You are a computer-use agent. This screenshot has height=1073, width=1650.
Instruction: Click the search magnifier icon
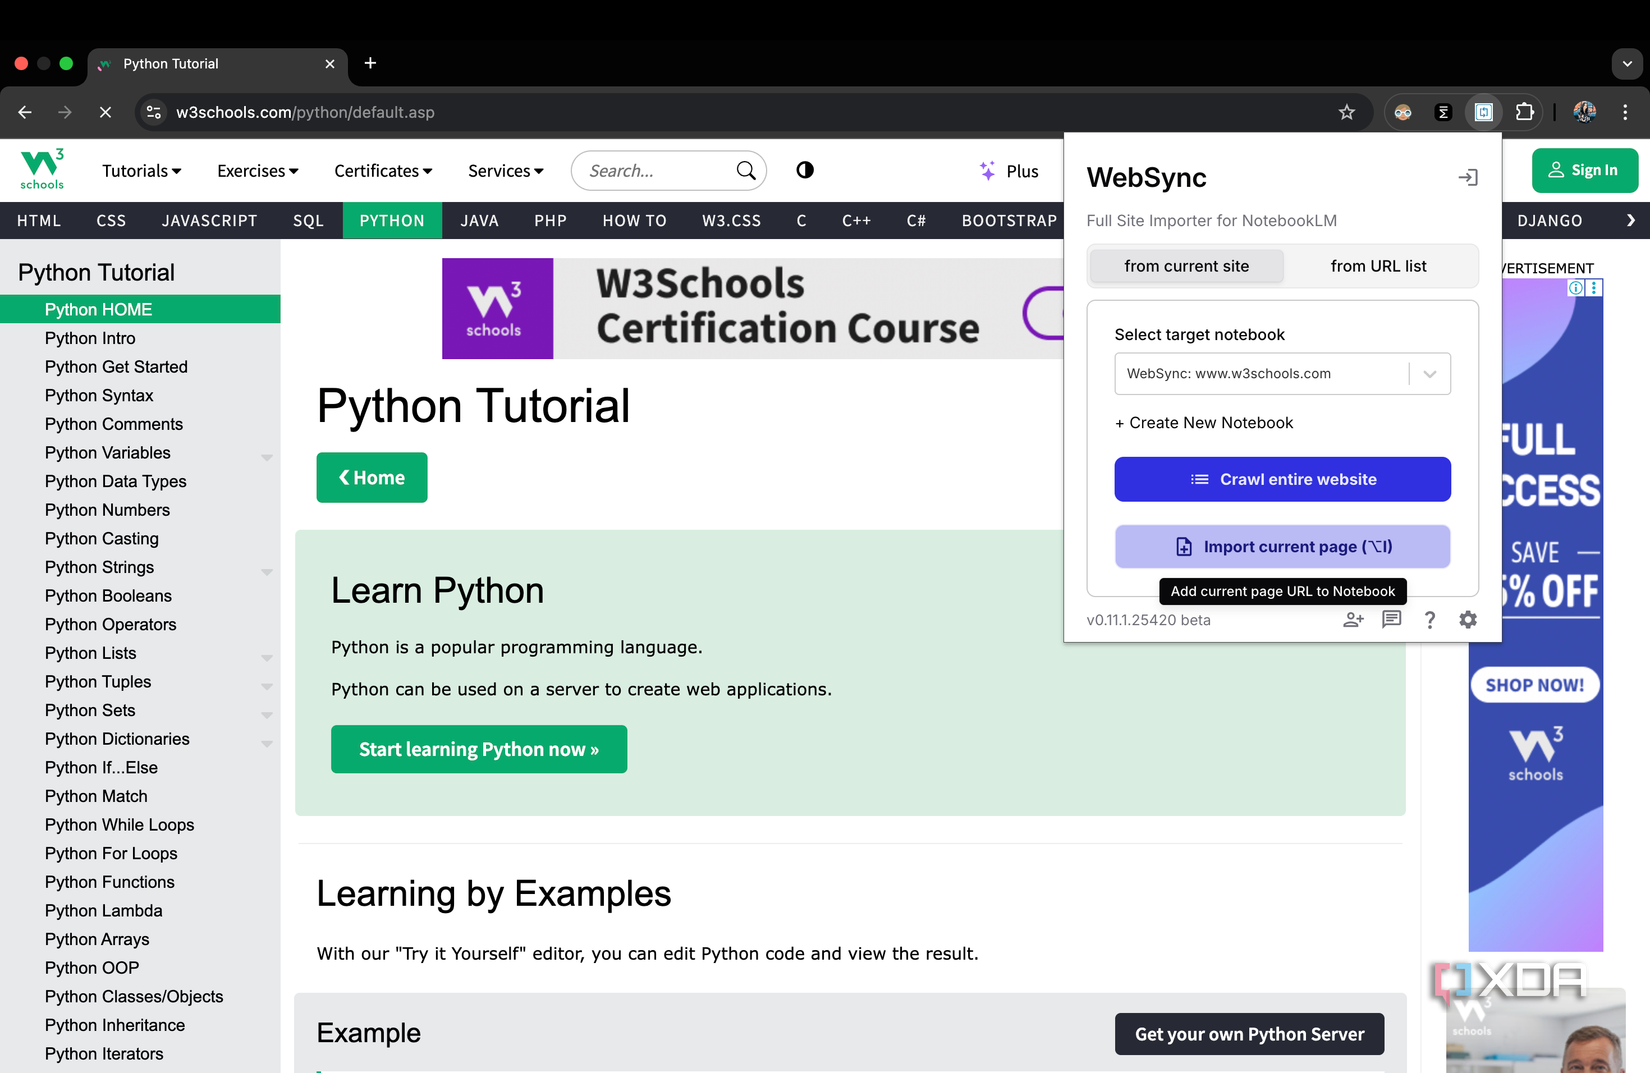[x=746, y=170]
